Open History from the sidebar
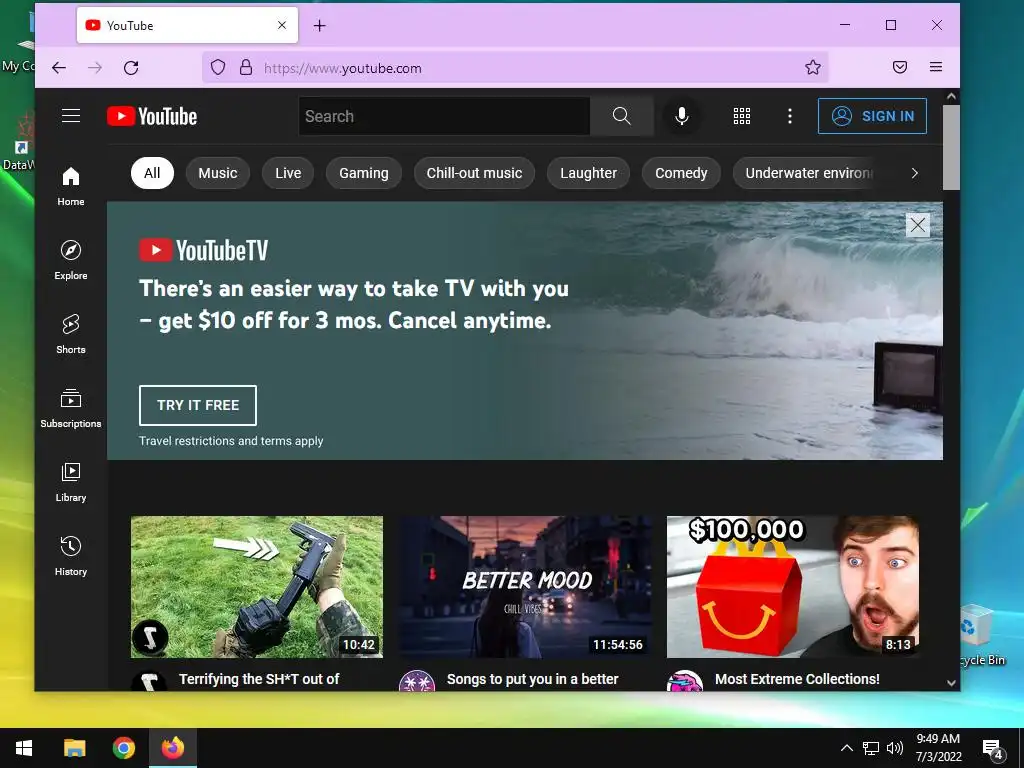The width and height of the screenshot is (1024, 768). tap(71, 556)
